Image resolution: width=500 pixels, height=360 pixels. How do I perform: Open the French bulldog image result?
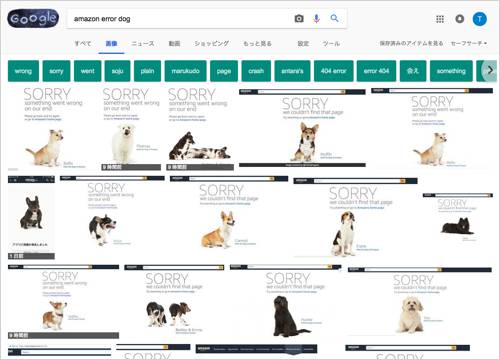(31, 217)
